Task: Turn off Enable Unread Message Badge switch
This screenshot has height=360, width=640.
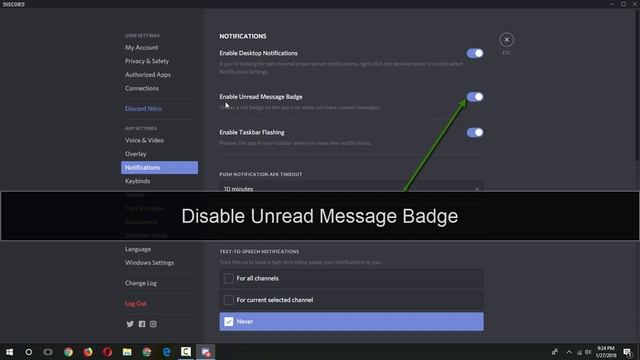Action: pos(475,97)
